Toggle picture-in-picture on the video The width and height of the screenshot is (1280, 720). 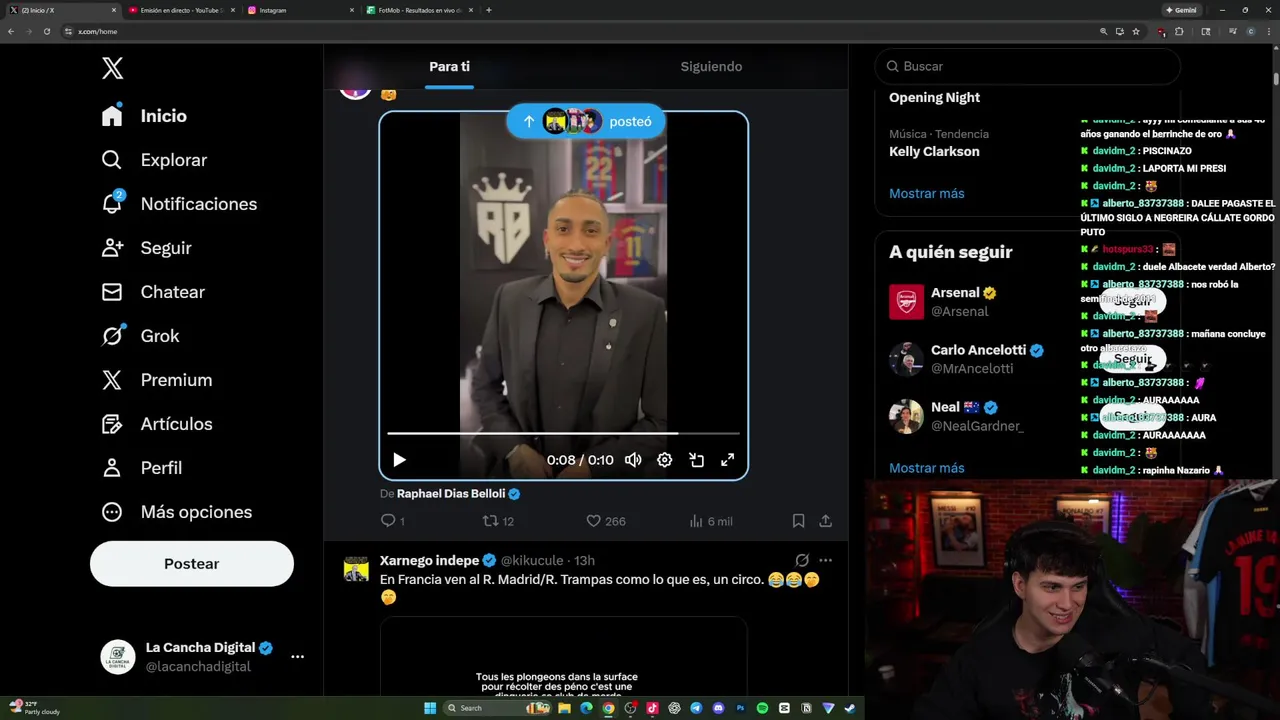pyautogui.click(x=696, y=460)
